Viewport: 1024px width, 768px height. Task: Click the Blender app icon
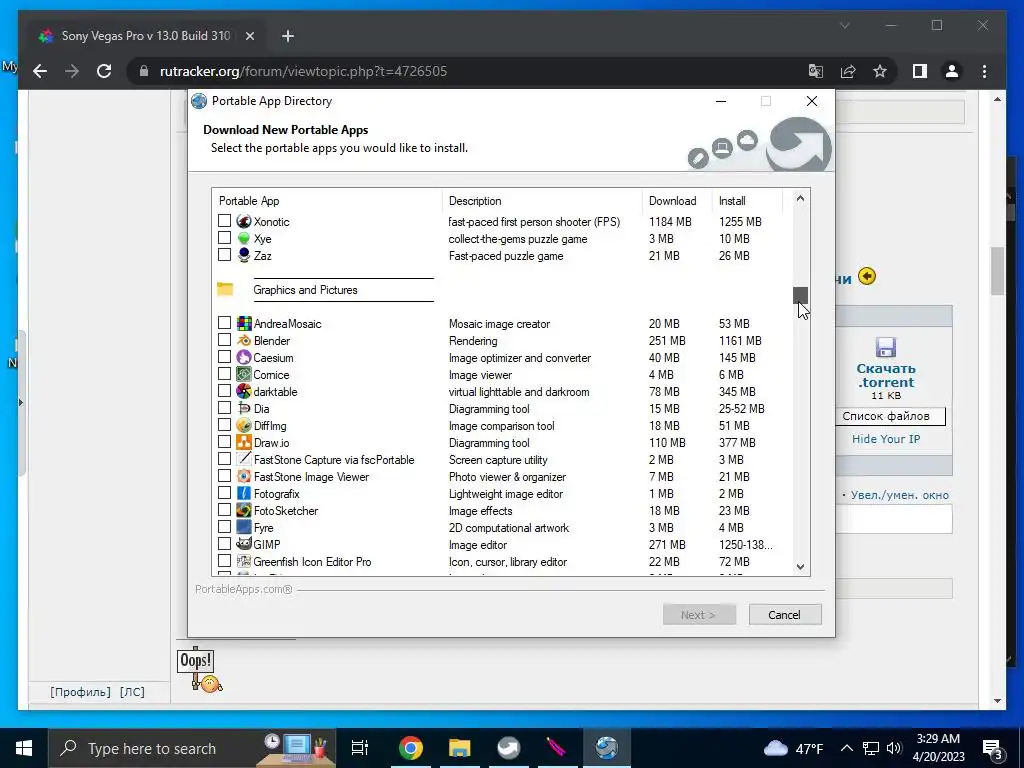(244, 340)
